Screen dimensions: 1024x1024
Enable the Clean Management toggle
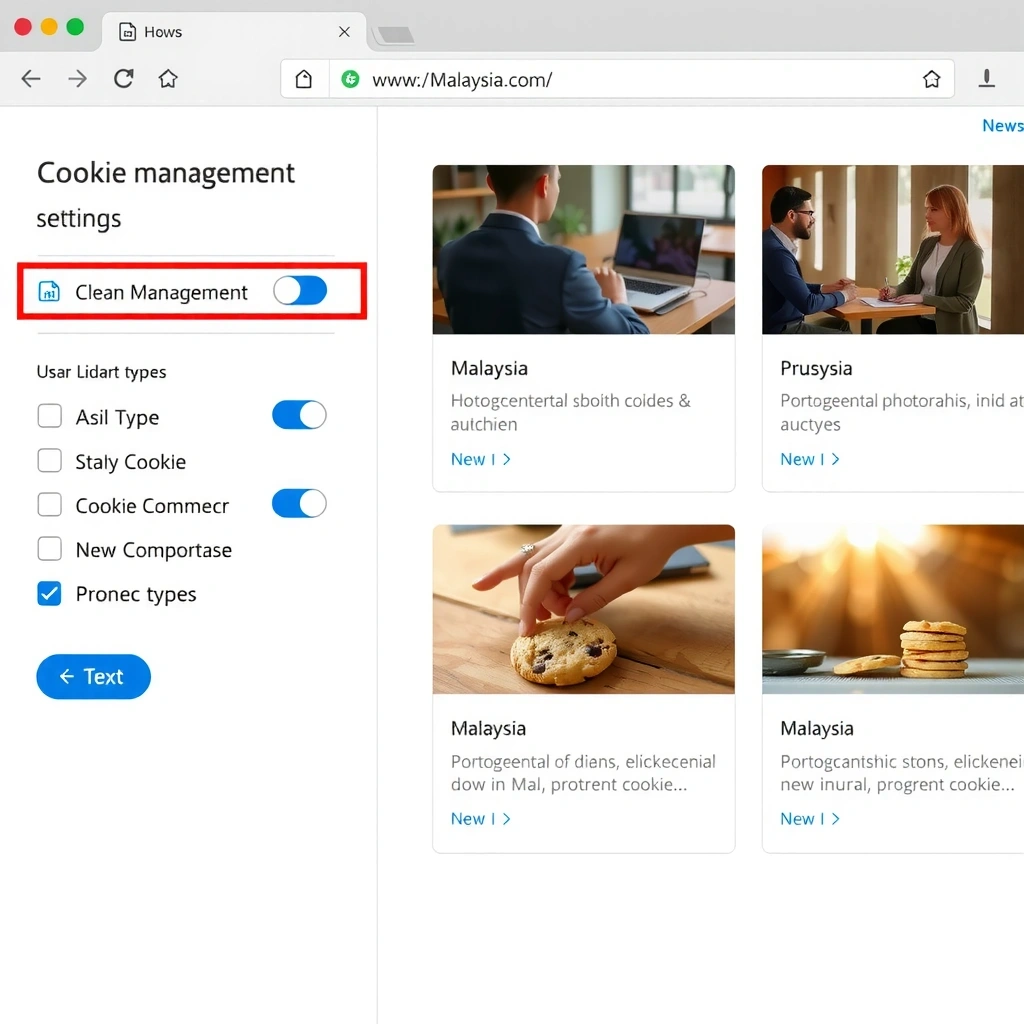pos(299,290)
